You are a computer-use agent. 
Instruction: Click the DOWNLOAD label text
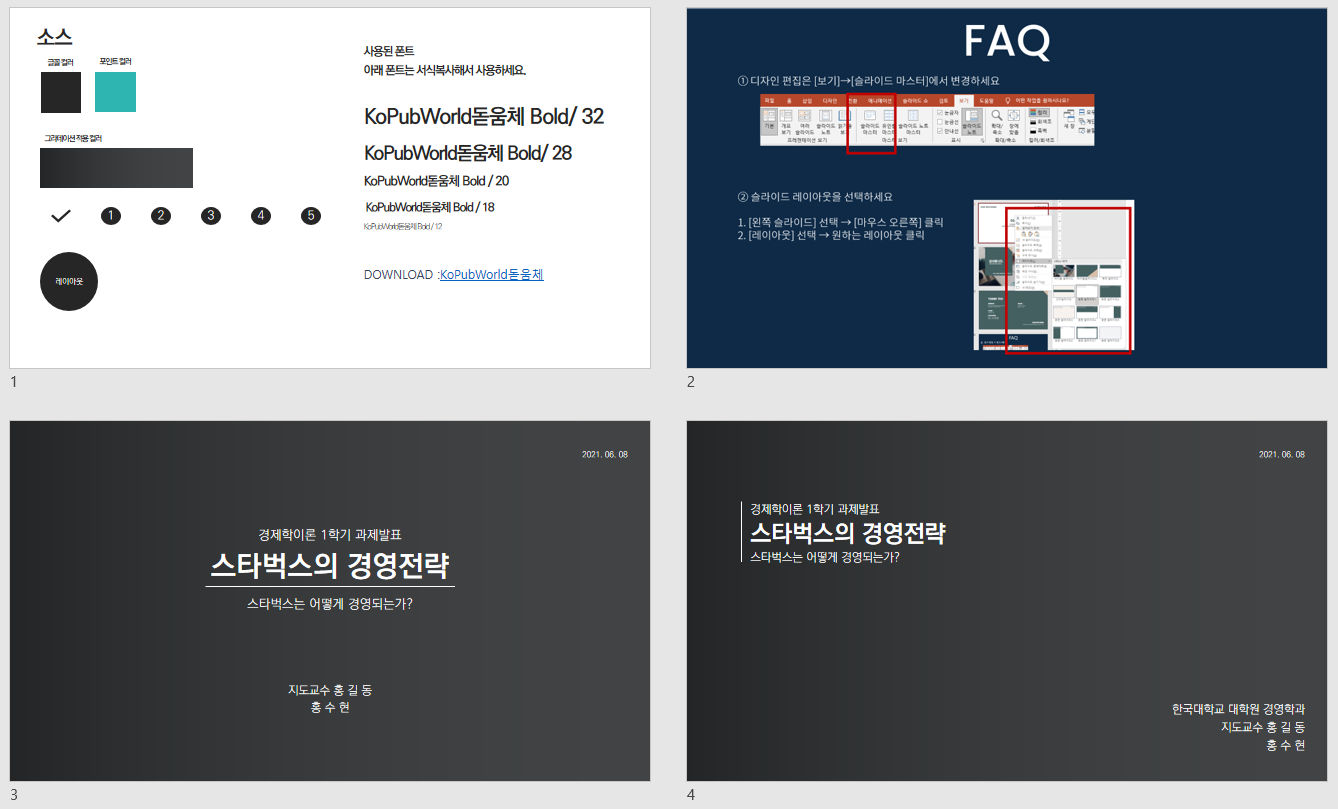pyautogui.click(x=399, y=274)
